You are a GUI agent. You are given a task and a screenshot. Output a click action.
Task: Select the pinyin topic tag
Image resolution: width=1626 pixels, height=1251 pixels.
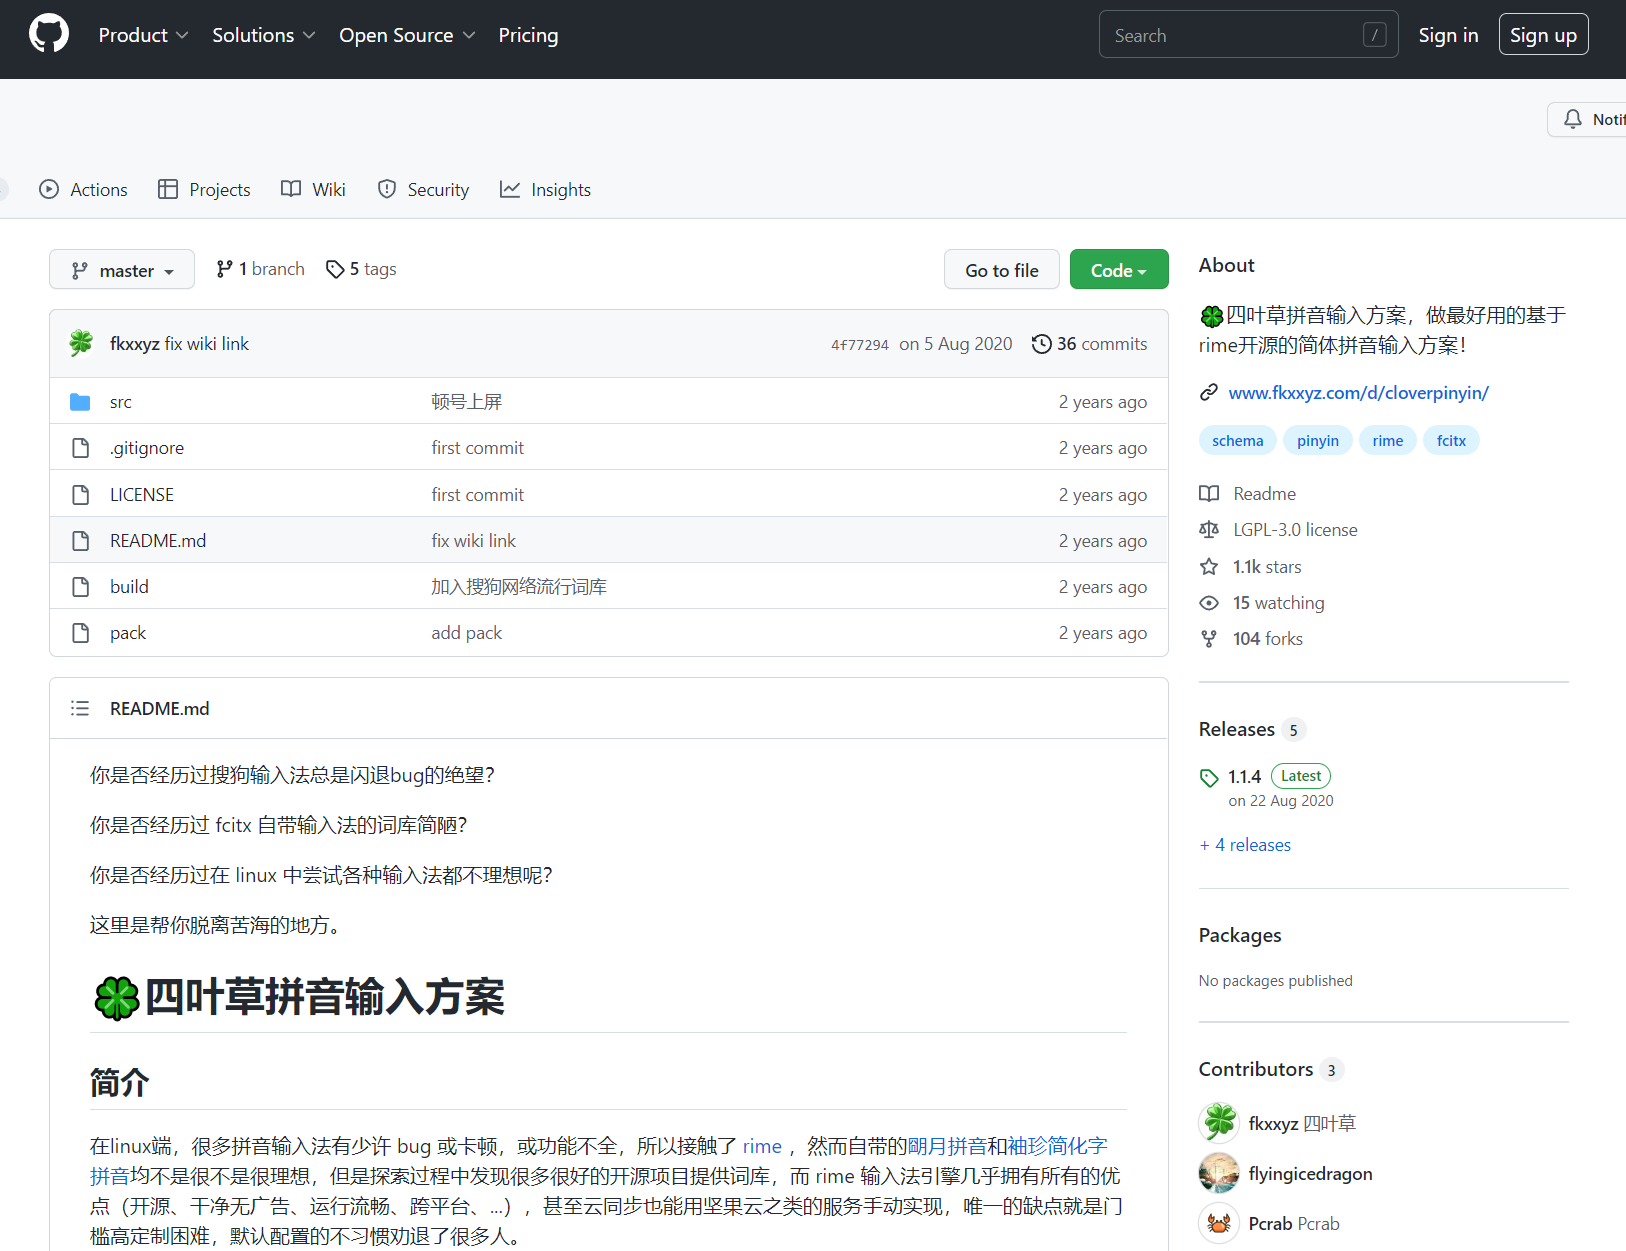1317,441
